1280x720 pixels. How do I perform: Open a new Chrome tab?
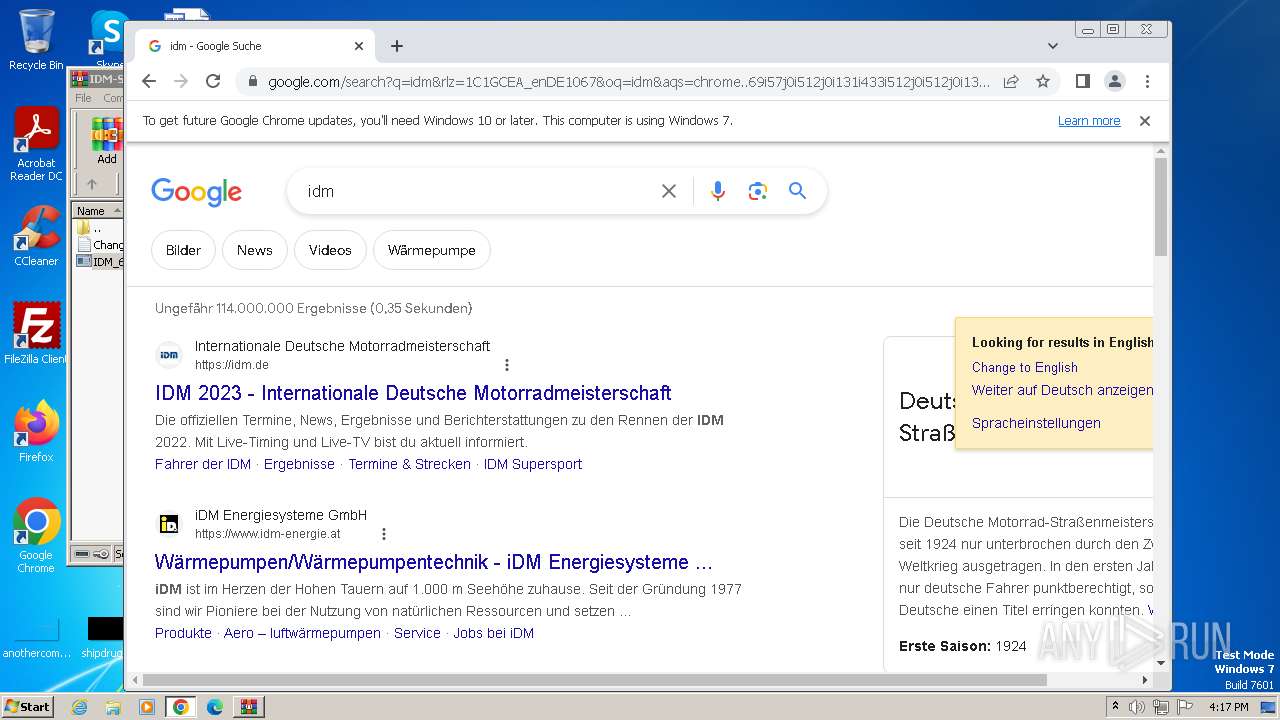click(397, 46)
